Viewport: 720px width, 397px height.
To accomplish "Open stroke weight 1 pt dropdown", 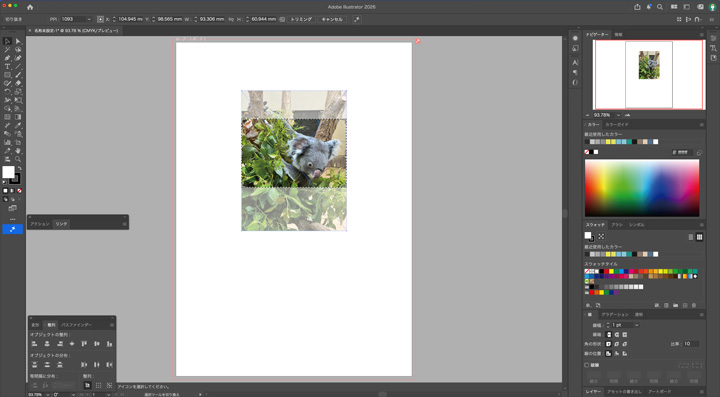I will 636,325.
